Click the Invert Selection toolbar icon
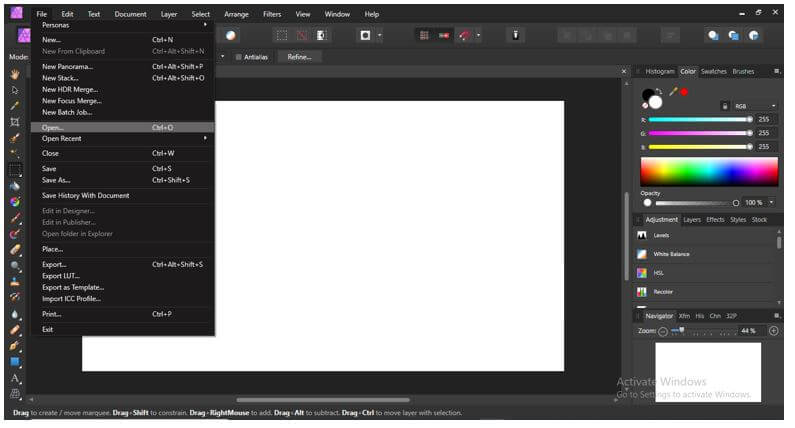 pyautogui.click(x=321, y=35)
